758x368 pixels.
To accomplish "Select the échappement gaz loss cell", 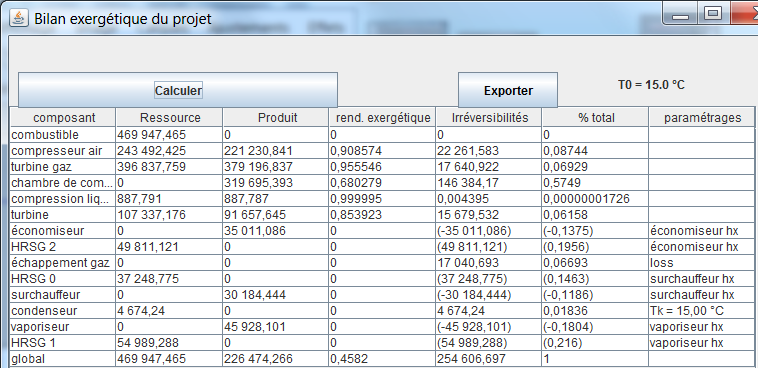I will point(702,263).
